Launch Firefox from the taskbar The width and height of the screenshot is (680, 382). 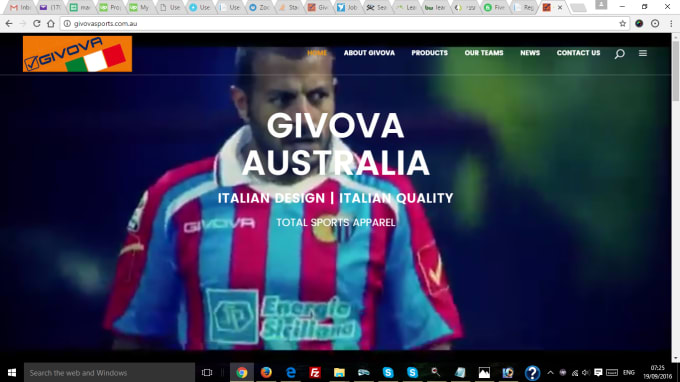(x=266, y=372)
